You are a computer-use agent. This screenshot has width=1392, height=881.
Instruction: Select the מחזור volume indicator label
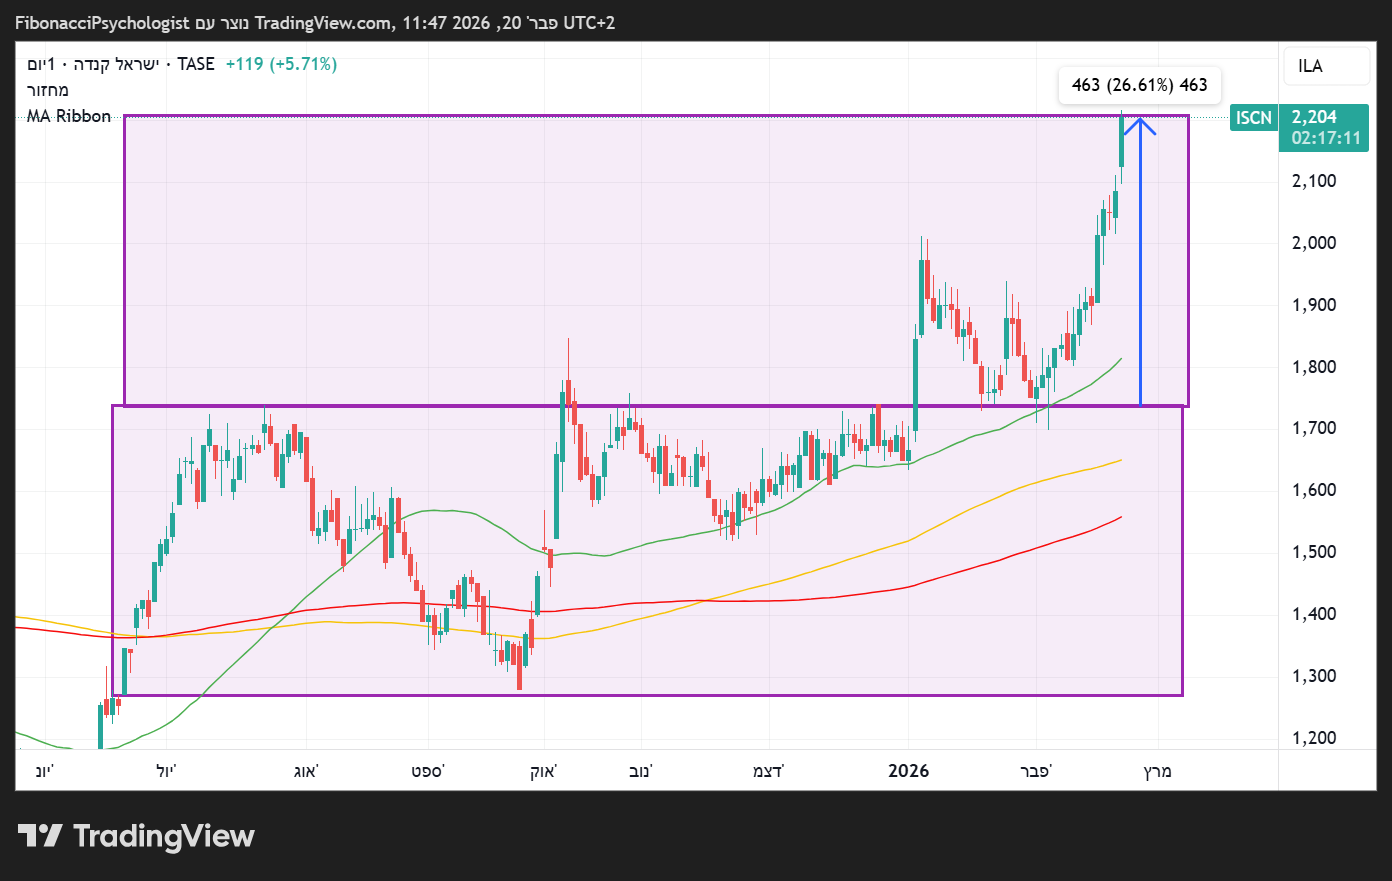[x=48, y=90]
